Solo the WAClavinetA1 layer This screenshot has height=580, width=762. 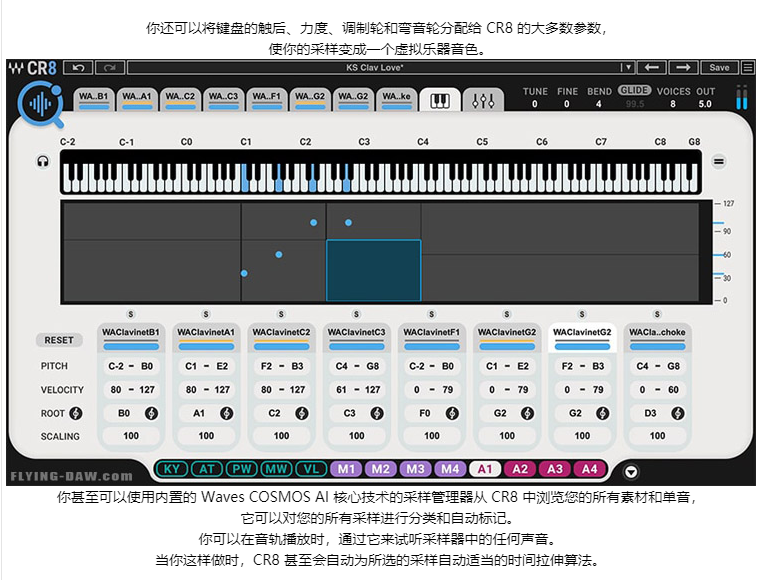point(206,314)
